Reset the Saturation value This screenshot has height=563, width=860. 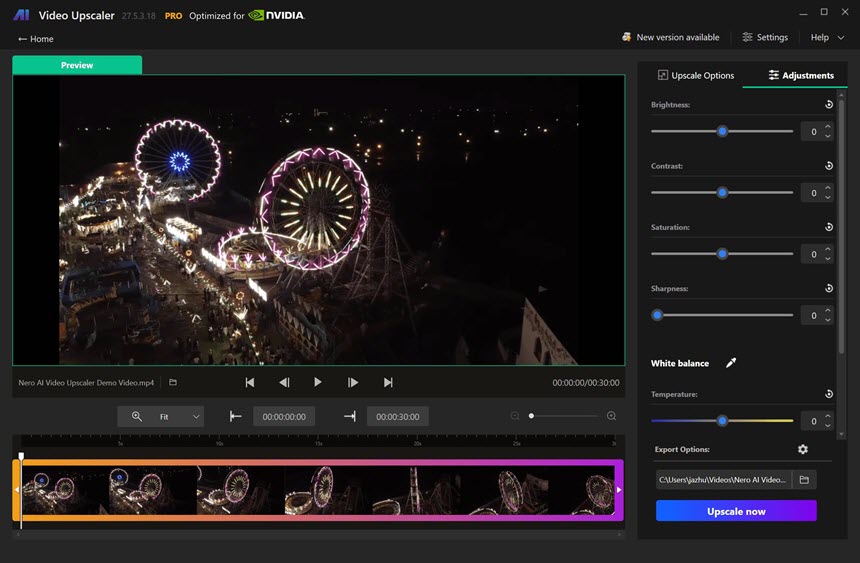829,227
